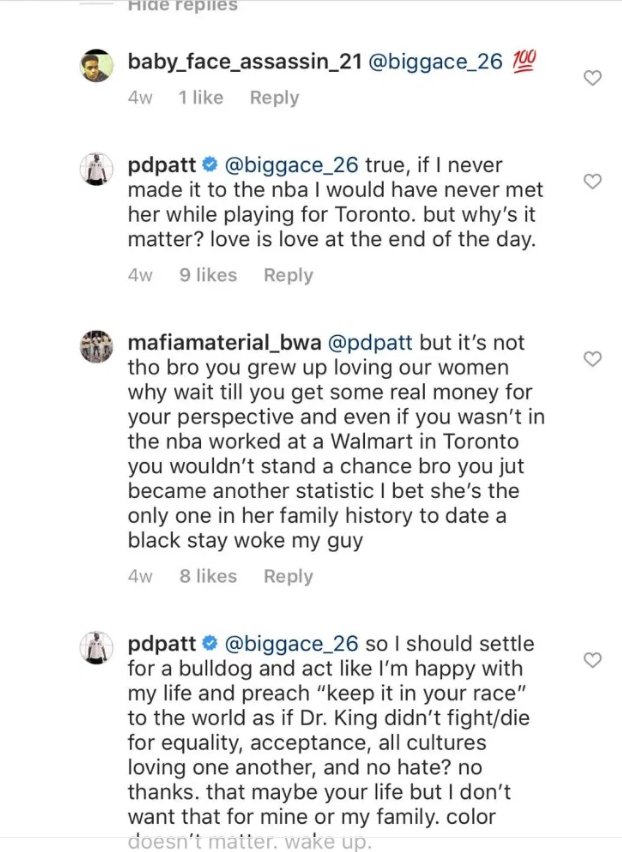This screenshot has height=852, width=622.
Task: Like pdpatt's comment about Dr. King
Action: (x=591, y=660)
